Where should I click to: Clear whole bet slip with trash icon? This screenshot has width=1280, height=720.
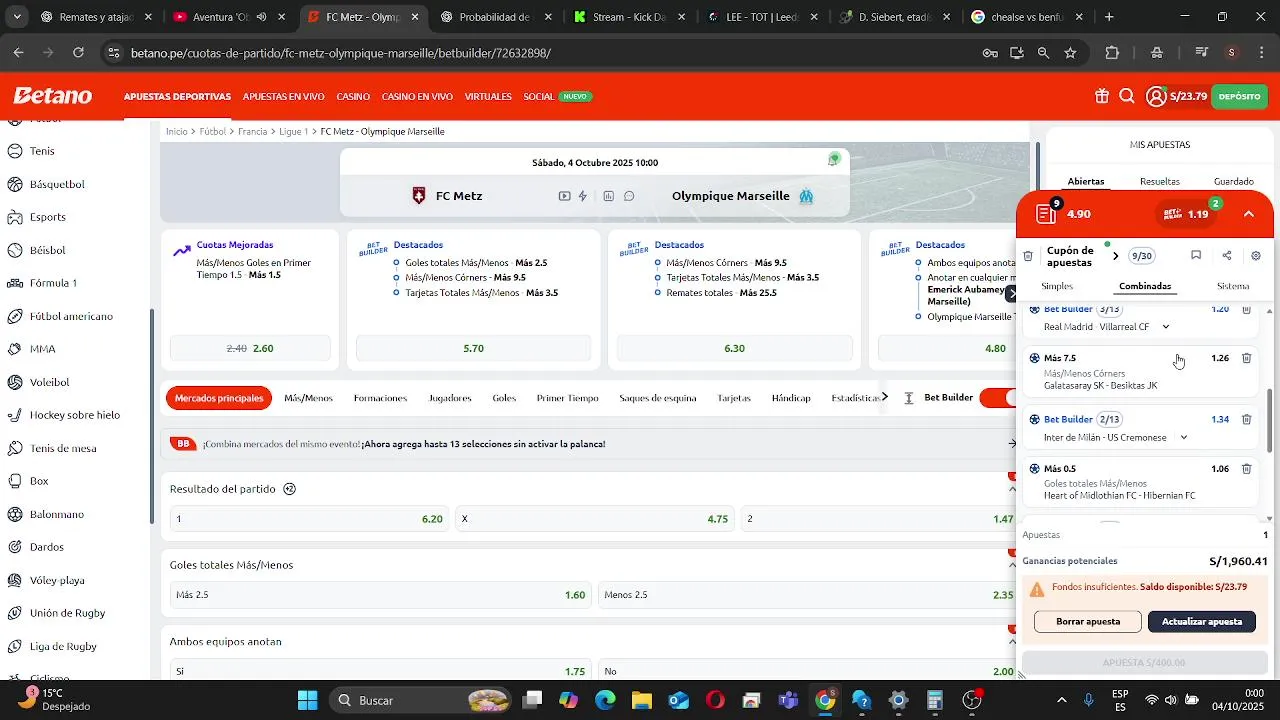1027,256
